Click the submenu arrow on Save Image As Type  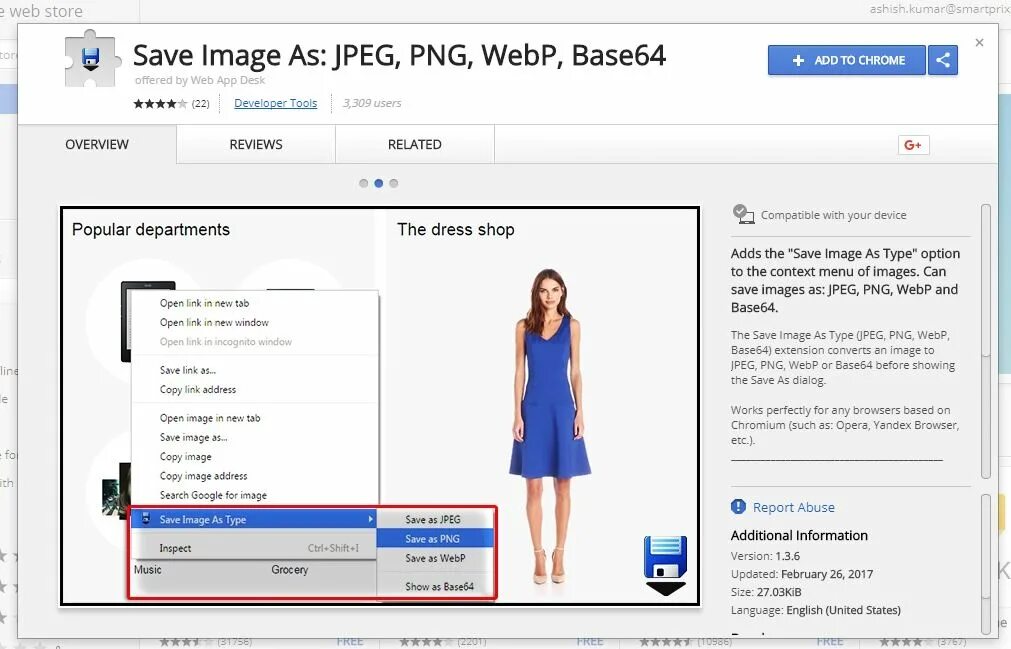pyautogui.click(x=370, y=519)
